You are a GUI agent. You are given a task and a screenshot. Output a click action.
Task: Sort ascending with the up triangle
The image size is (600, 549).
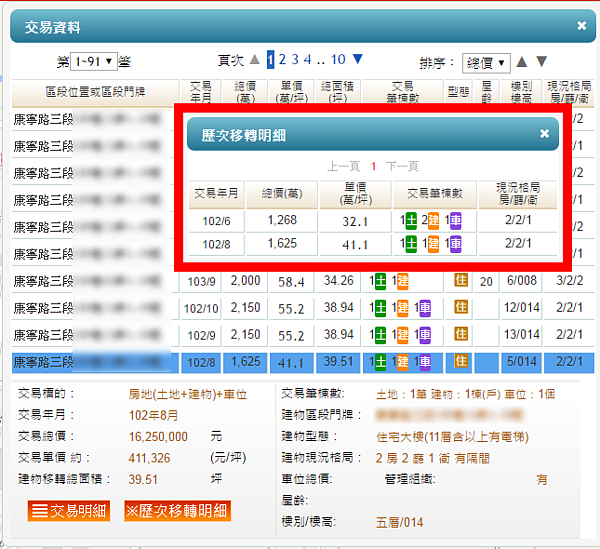click(522, 62)
